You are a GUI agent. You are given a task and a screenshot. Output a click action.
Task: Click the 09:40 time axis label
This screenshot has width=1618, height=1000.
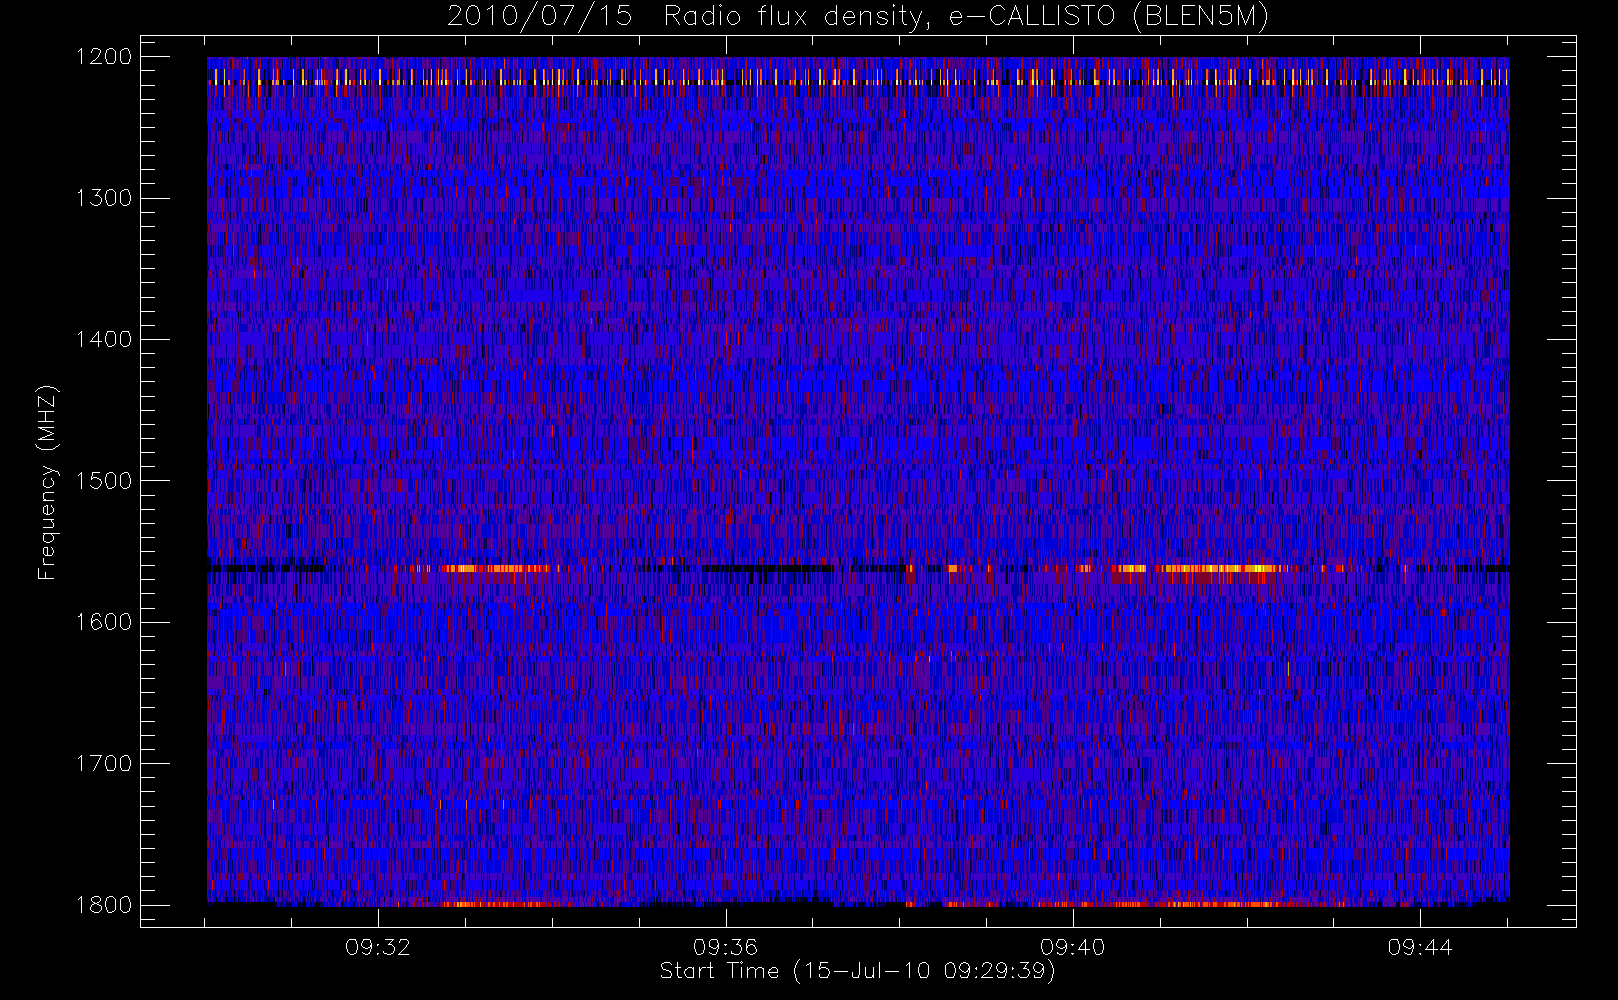tap(1073, 947)
